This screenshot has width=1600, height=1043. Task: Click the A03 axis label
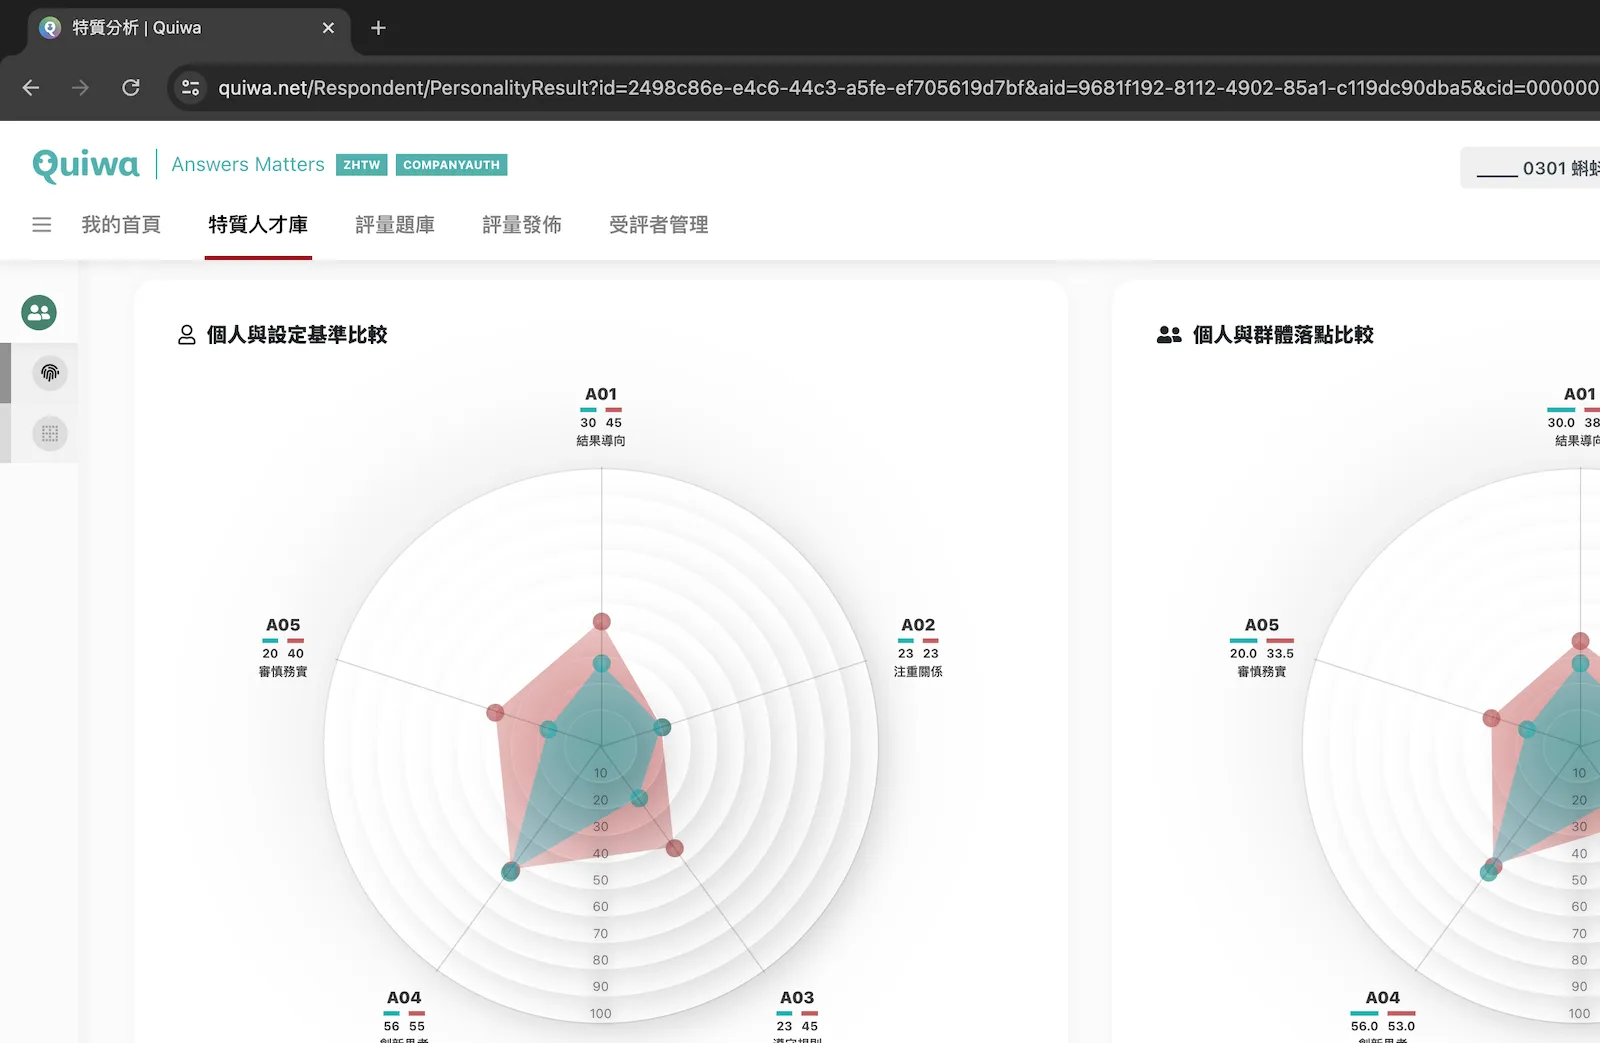point(797,998)
